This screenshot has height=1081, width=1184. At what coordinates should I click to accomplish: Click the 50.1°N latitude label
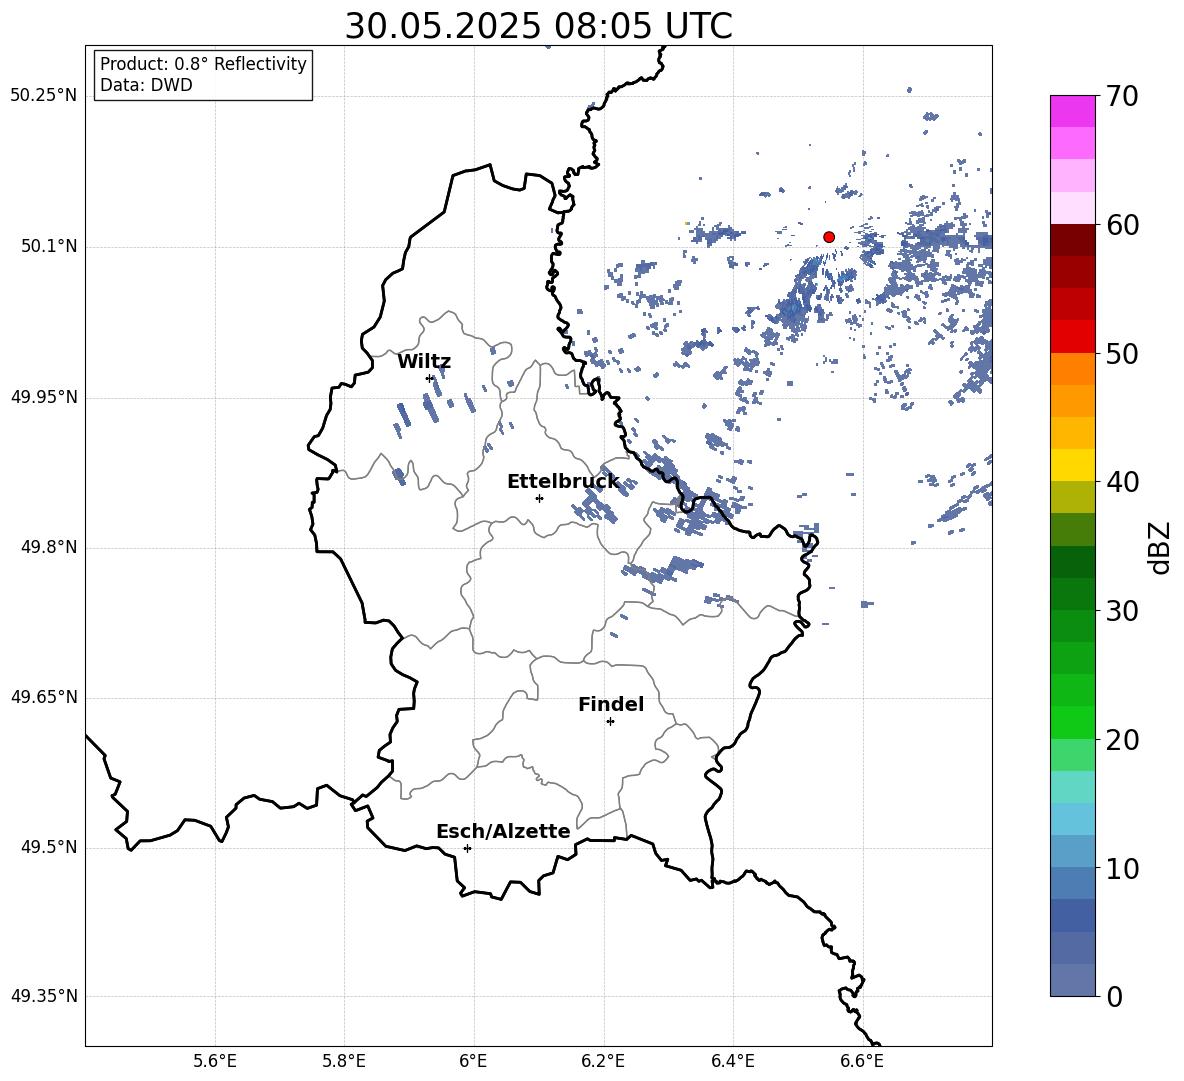pos(49,247)
